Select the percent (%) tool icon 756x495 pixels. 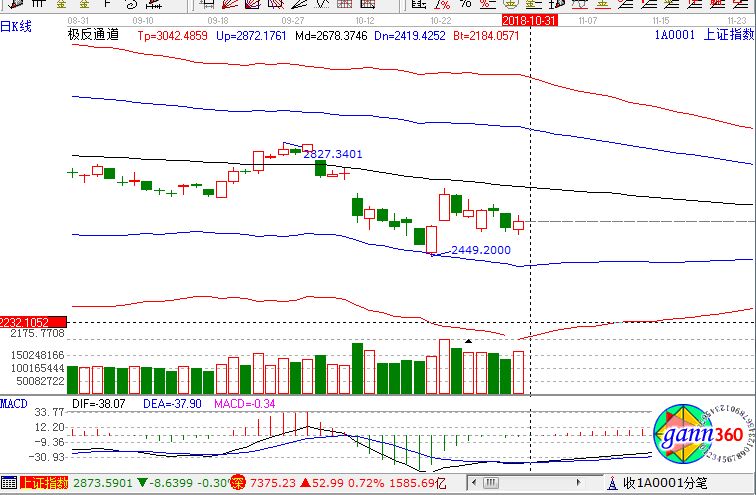coord(465,5)
